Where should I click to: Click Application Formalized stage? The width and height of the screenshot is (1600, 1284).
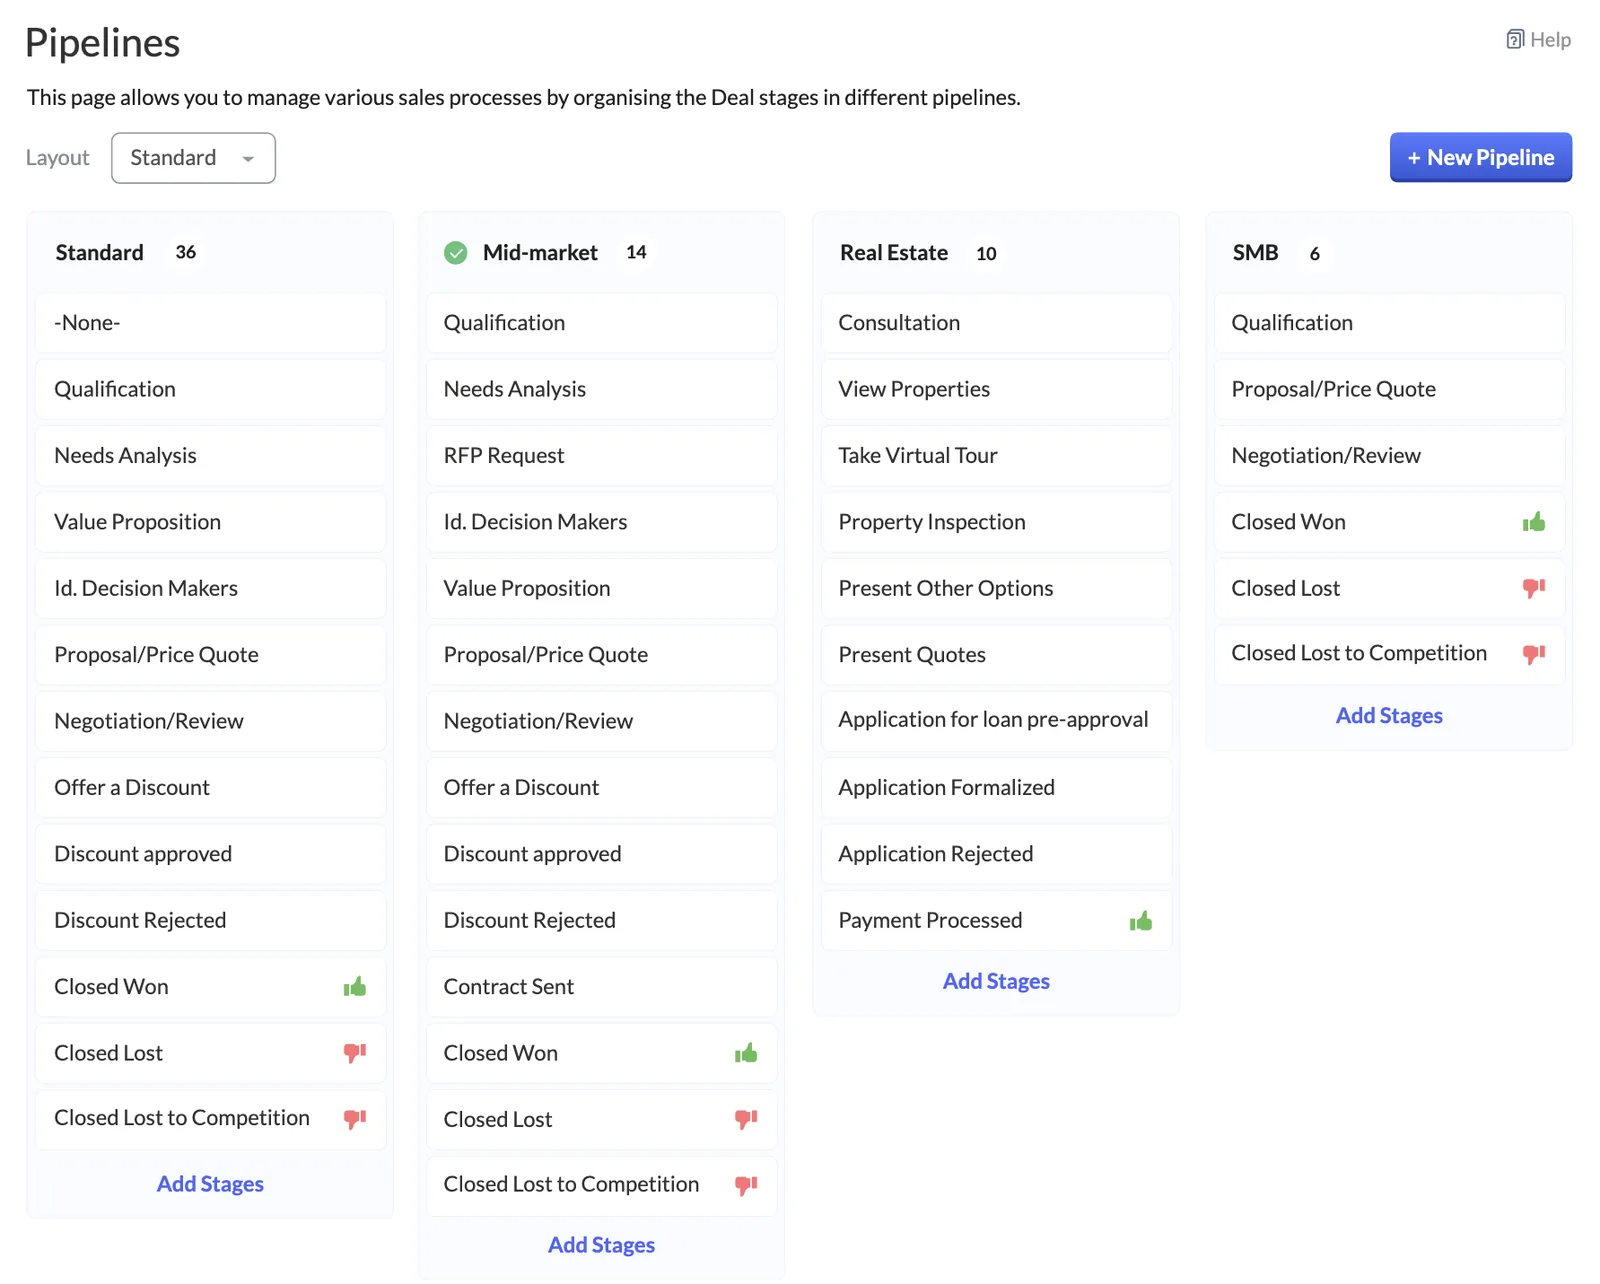point(996,788)
